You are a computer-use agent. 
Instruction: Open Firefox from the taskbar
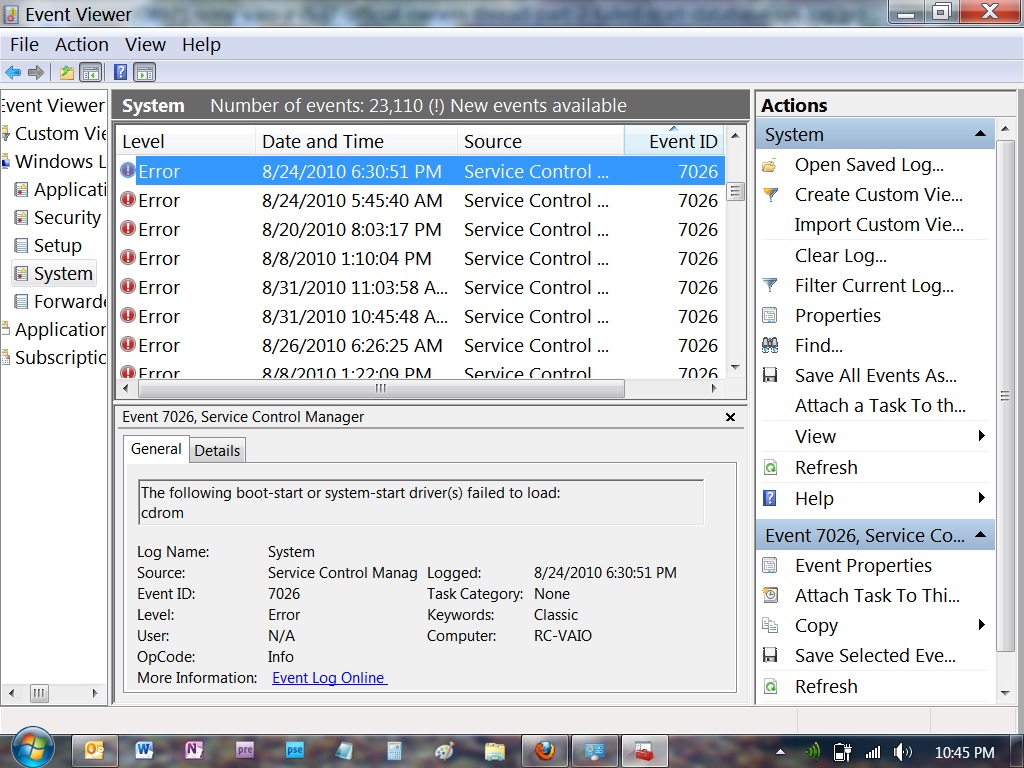pos(544,750)
